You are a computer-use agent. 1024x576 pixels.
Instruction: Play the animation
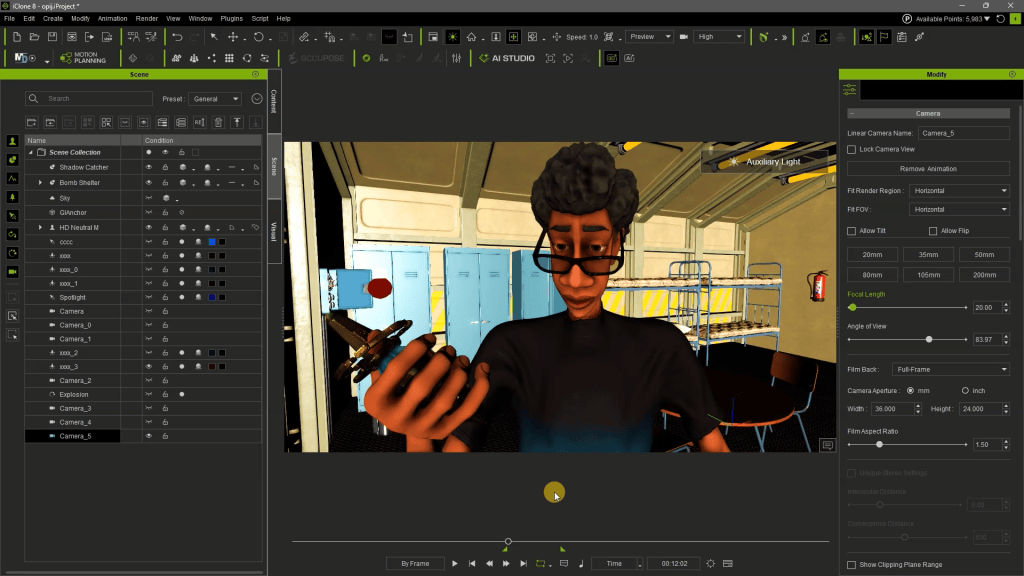coord(455,564)
